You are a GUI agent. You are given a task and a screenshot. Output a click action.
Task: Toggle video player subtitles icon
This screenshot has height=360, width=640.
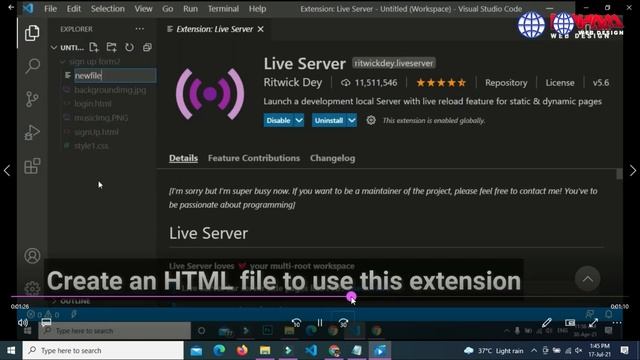[x=46, y=322]
